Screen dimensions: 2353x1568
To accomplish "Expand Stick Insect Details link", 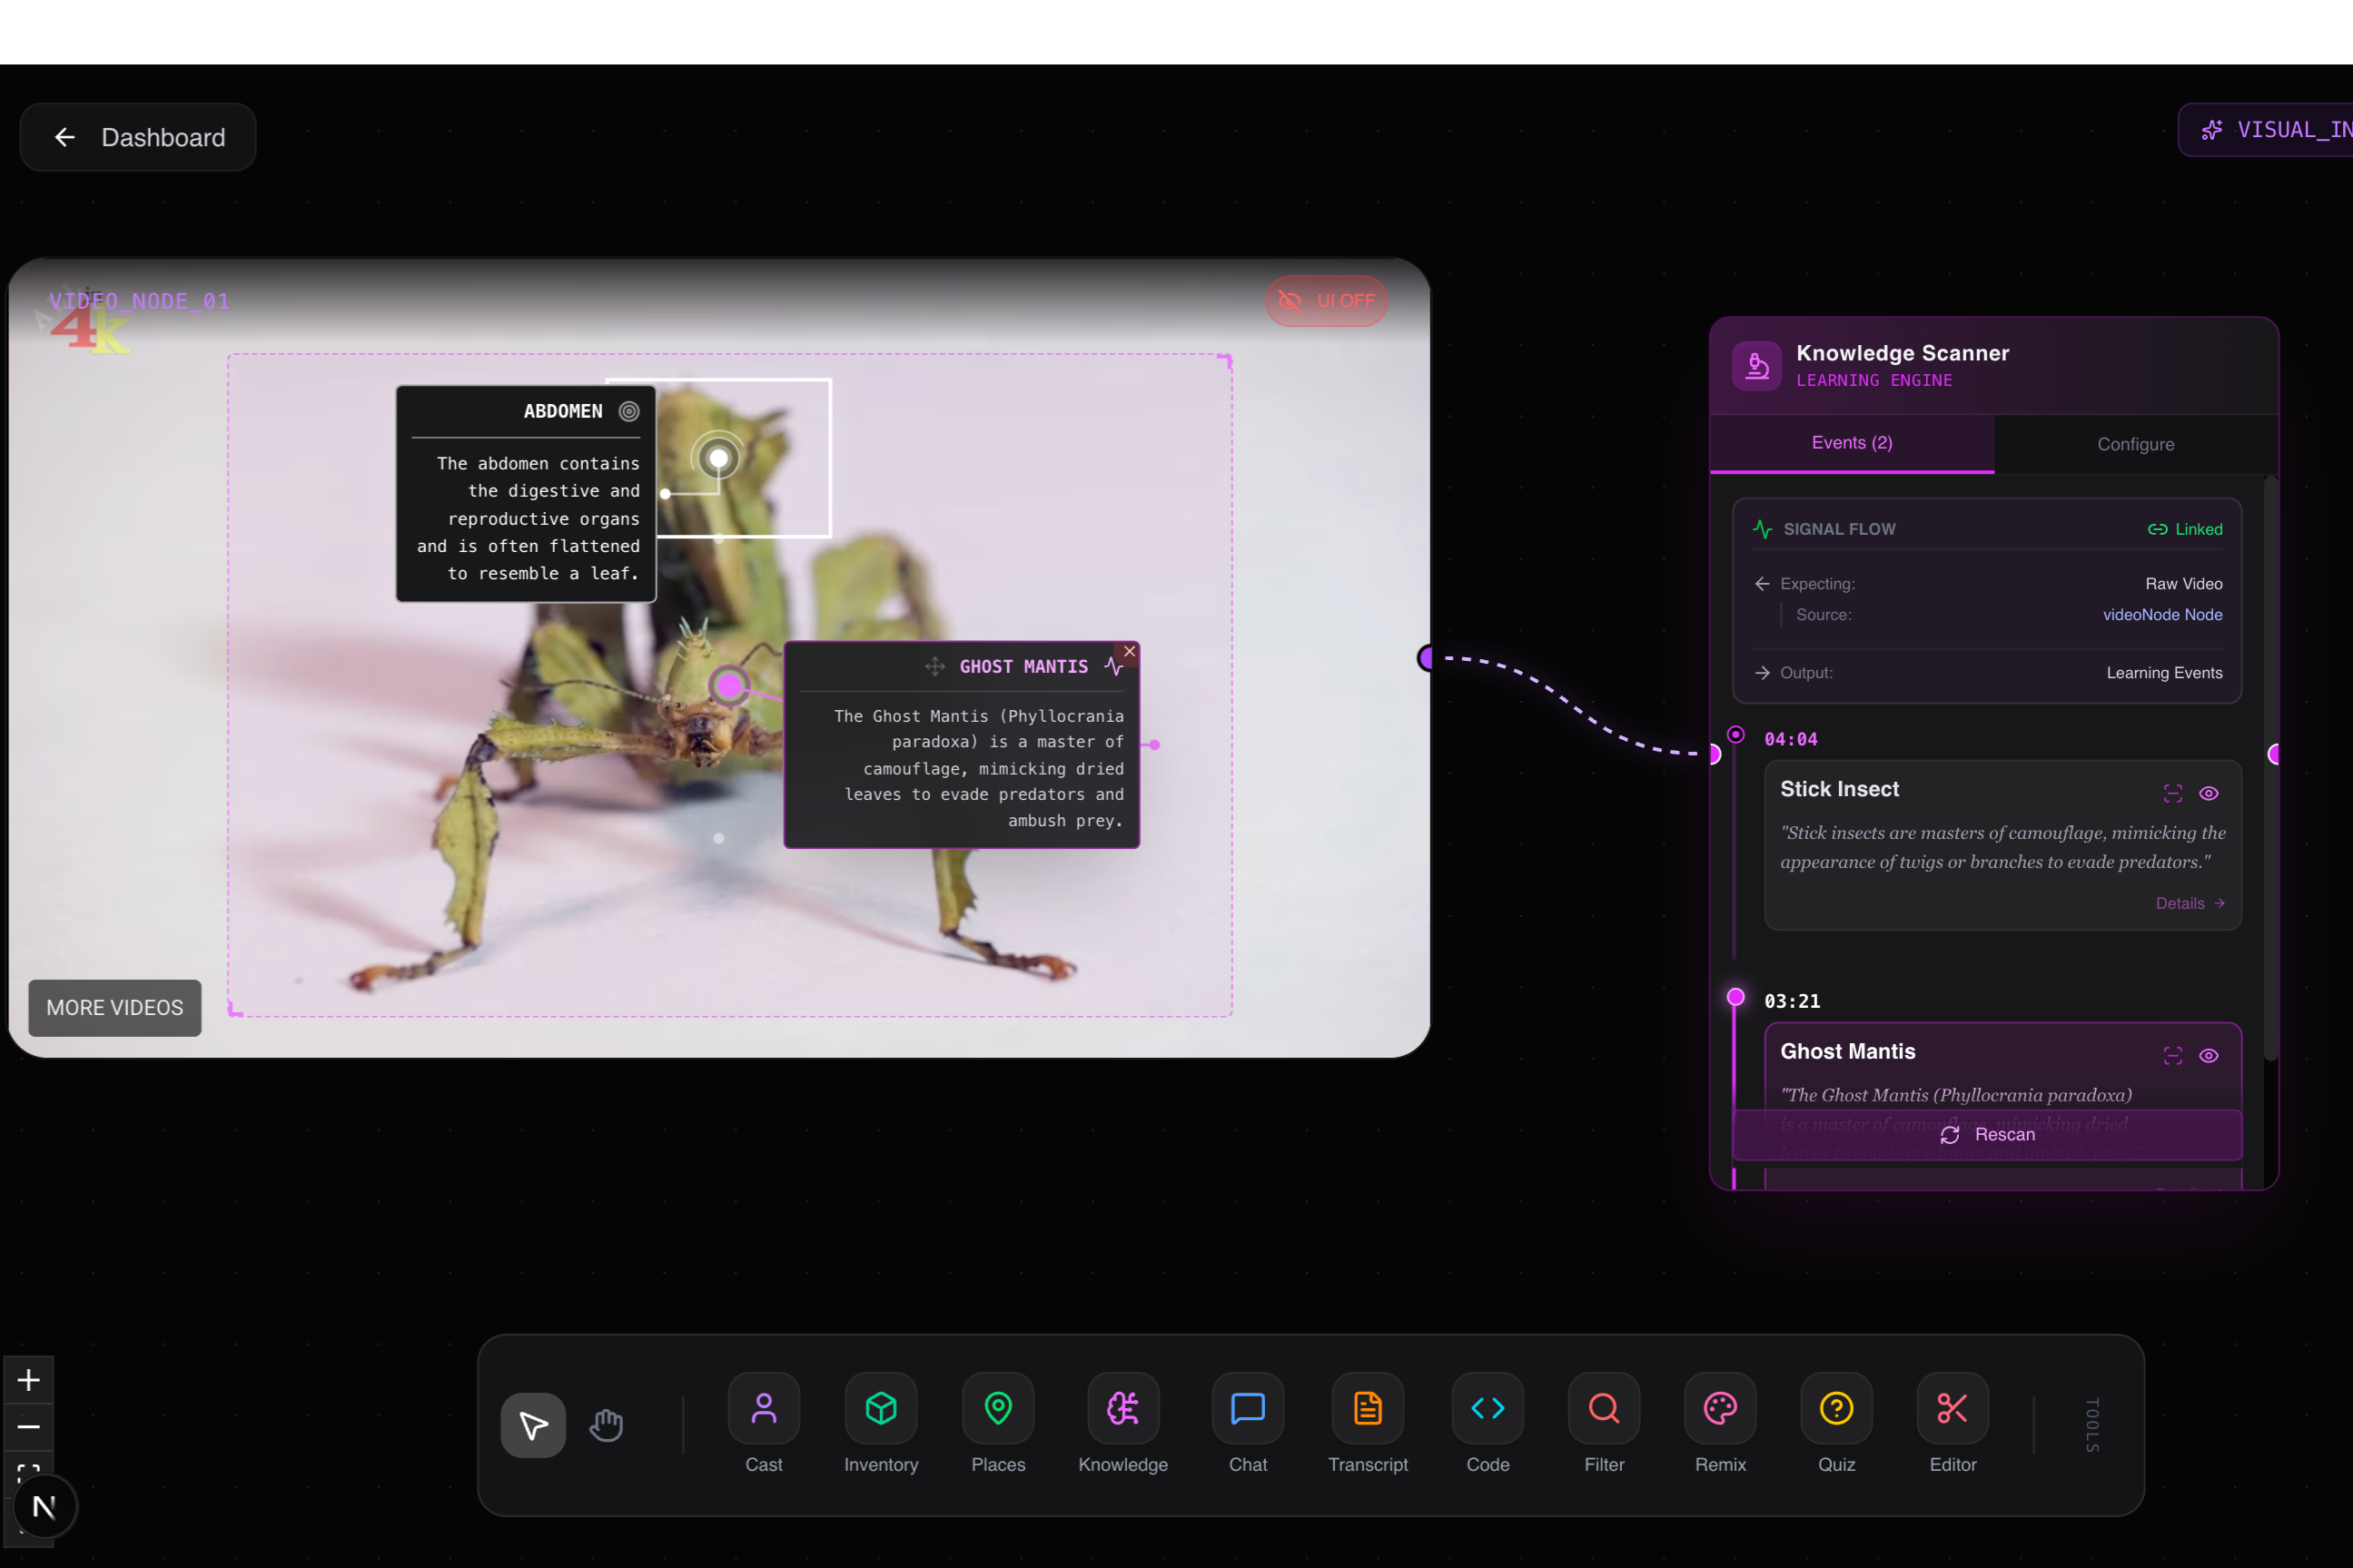I will point(2189,903).
